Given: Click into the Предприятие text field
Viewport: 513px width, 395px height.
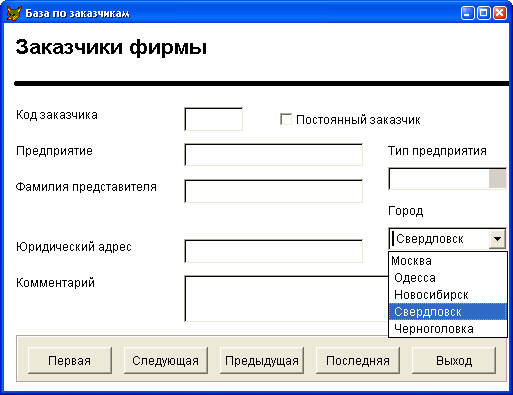Looking at the screenshot, I should point(273,155).
